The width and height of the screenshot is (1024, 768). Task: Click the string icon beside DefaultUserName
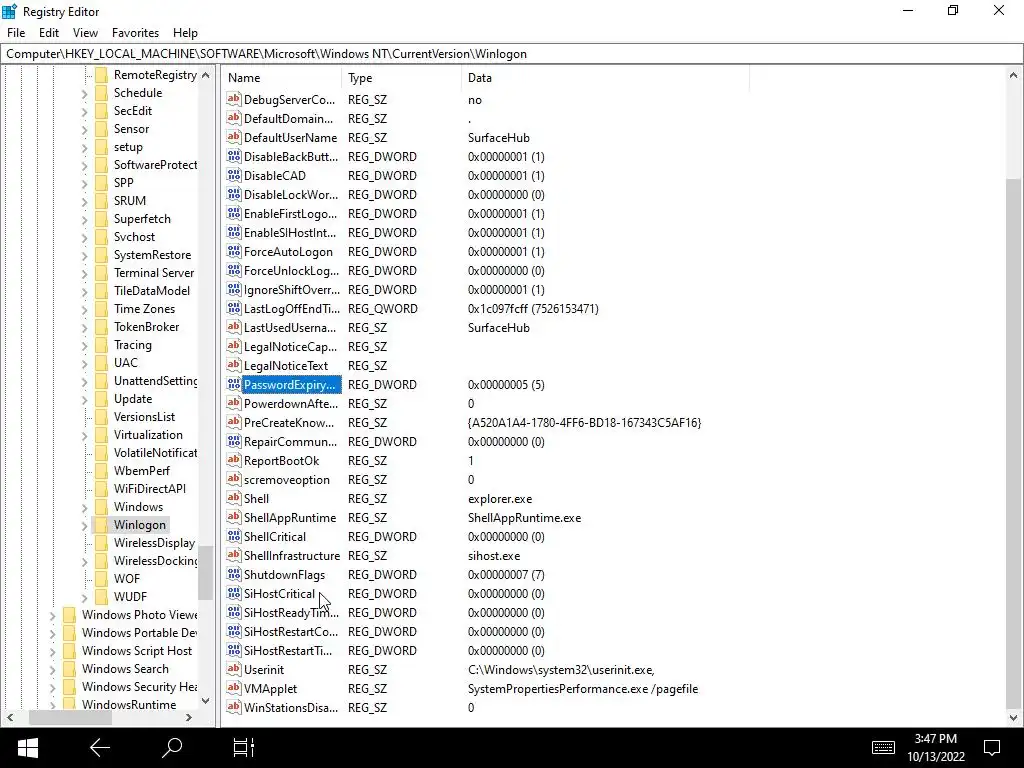click(x=234, y=137)
